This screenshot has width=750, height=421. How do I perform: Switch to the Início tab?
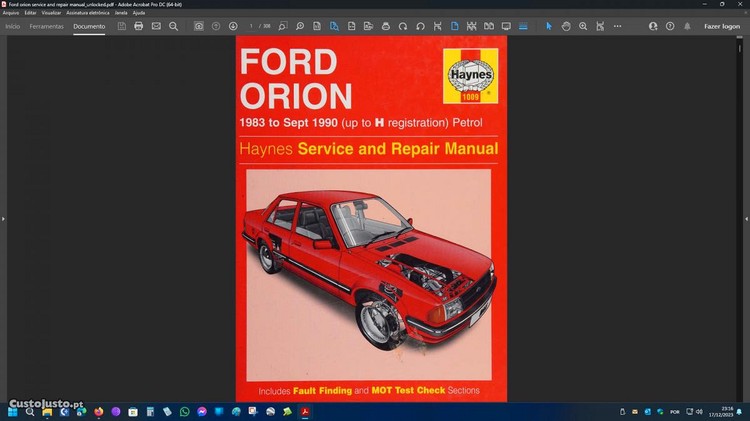[x=12, y=26]
